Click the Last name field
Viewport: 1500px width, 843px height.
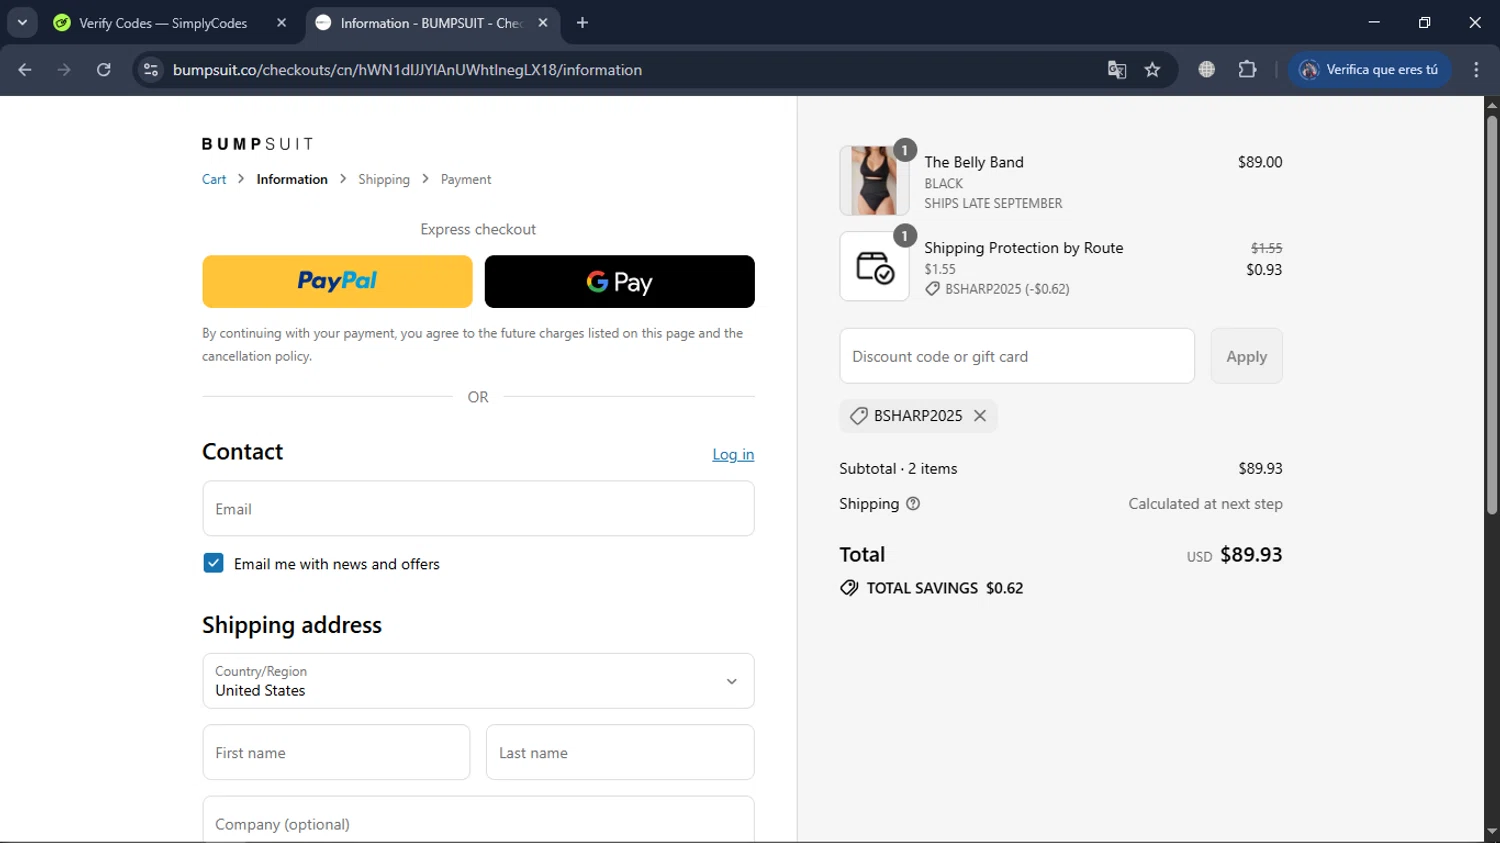[x=620, y=752]
